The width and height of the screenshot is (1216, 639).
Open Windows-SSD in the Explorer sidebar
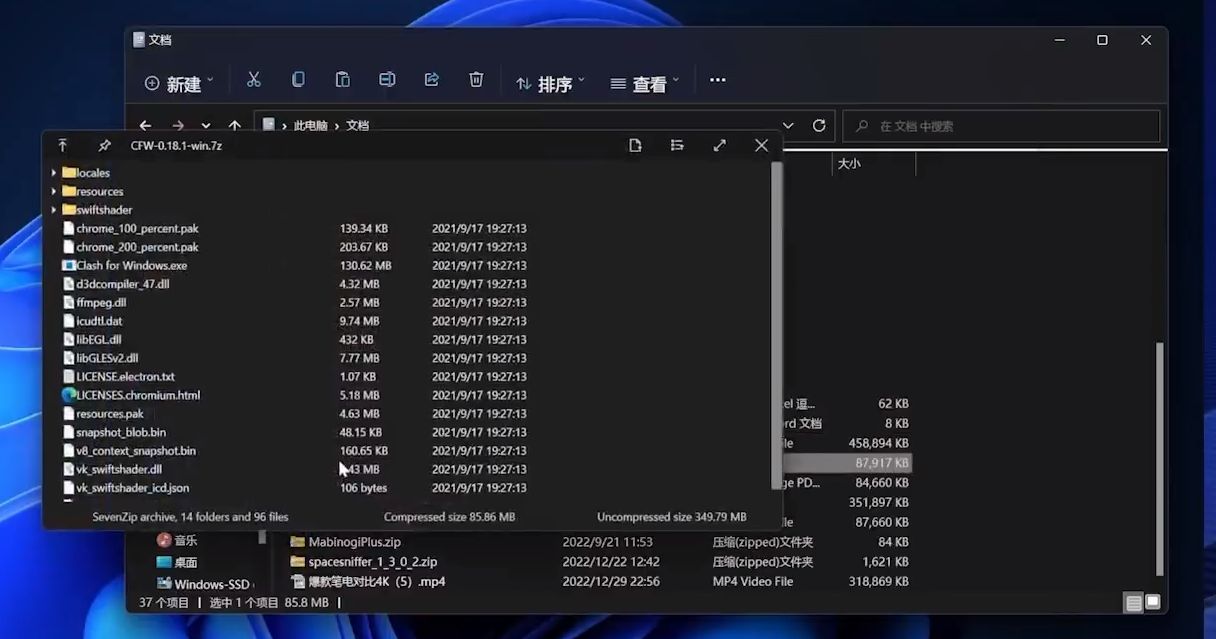205,584
